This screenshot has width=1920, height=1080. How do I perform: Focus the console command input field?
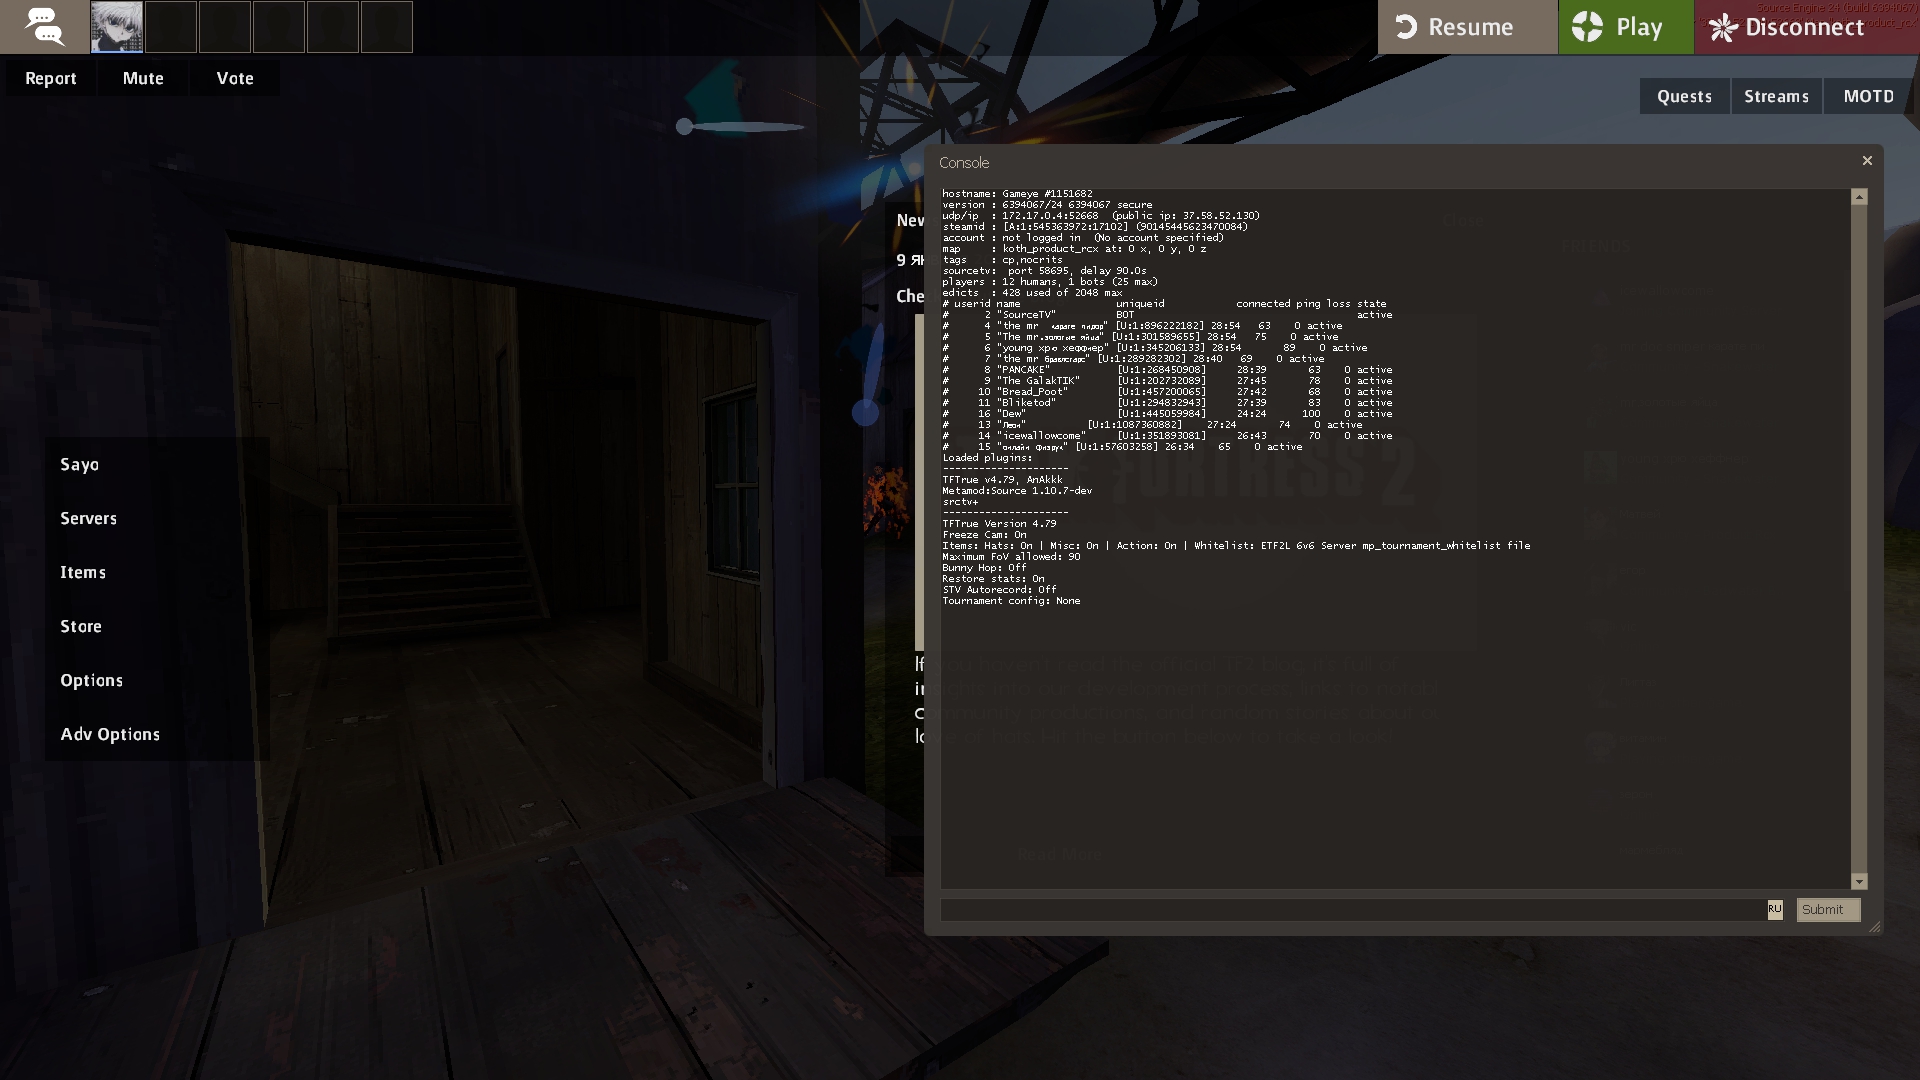pos(1350,910)
